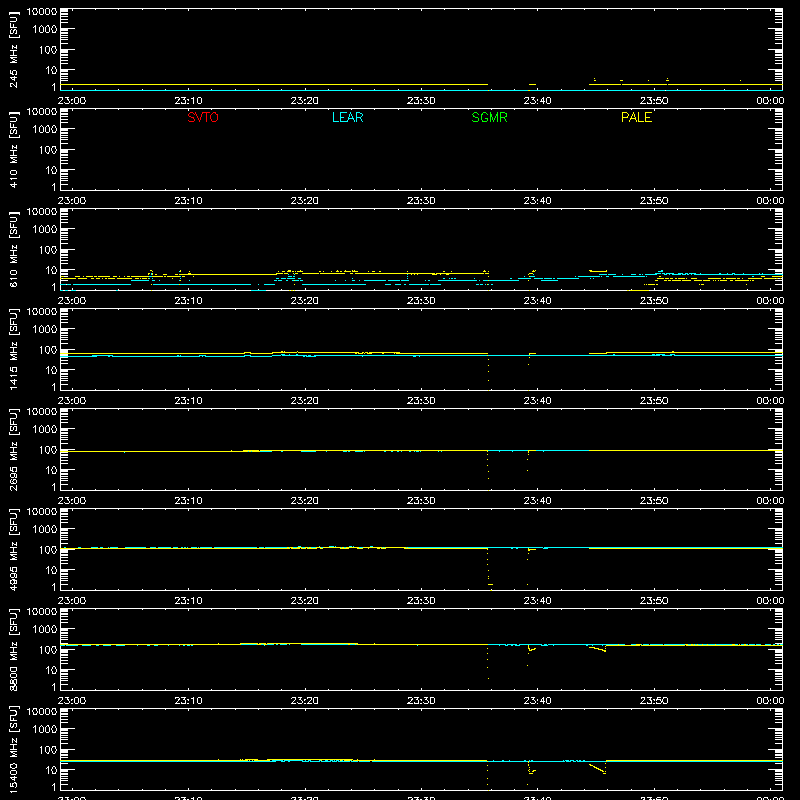Select the 4995 MHz [SFU] axis title
The height and width of the screenshot is (800, 800).
coord(14,550)
